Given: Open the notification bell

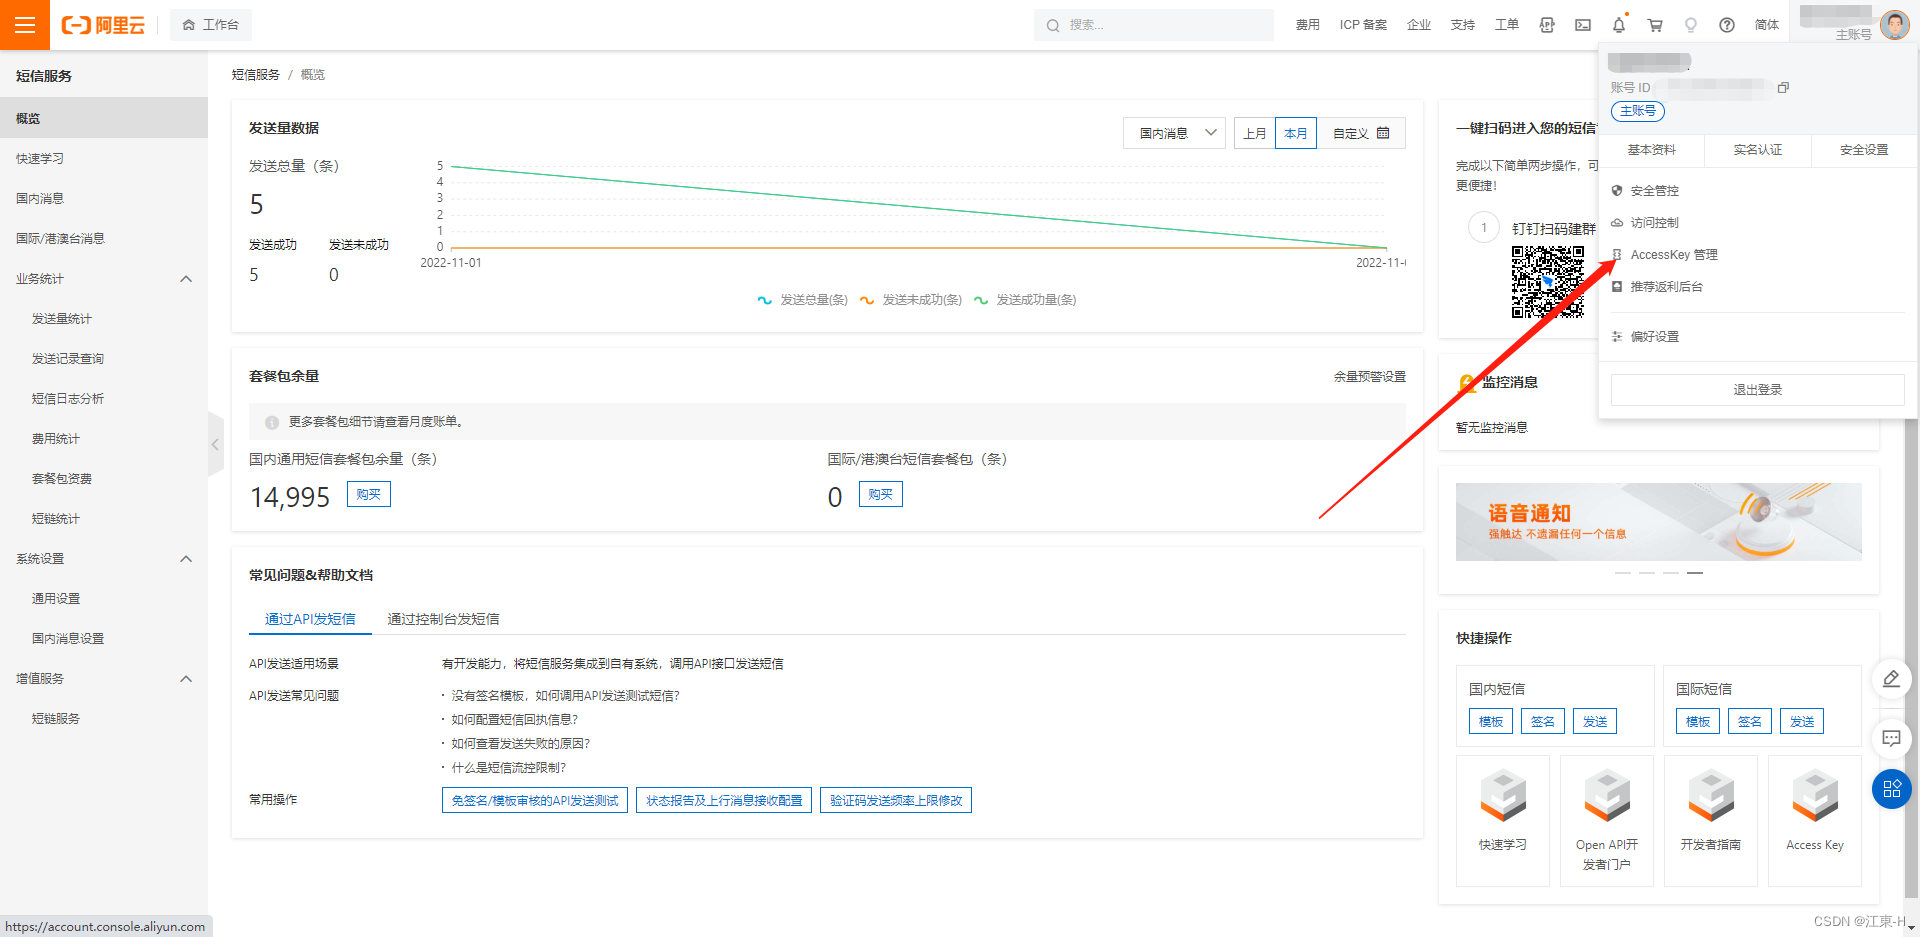Looking at the screenshot, I should pyautogui.click(x=1619, y=25).
